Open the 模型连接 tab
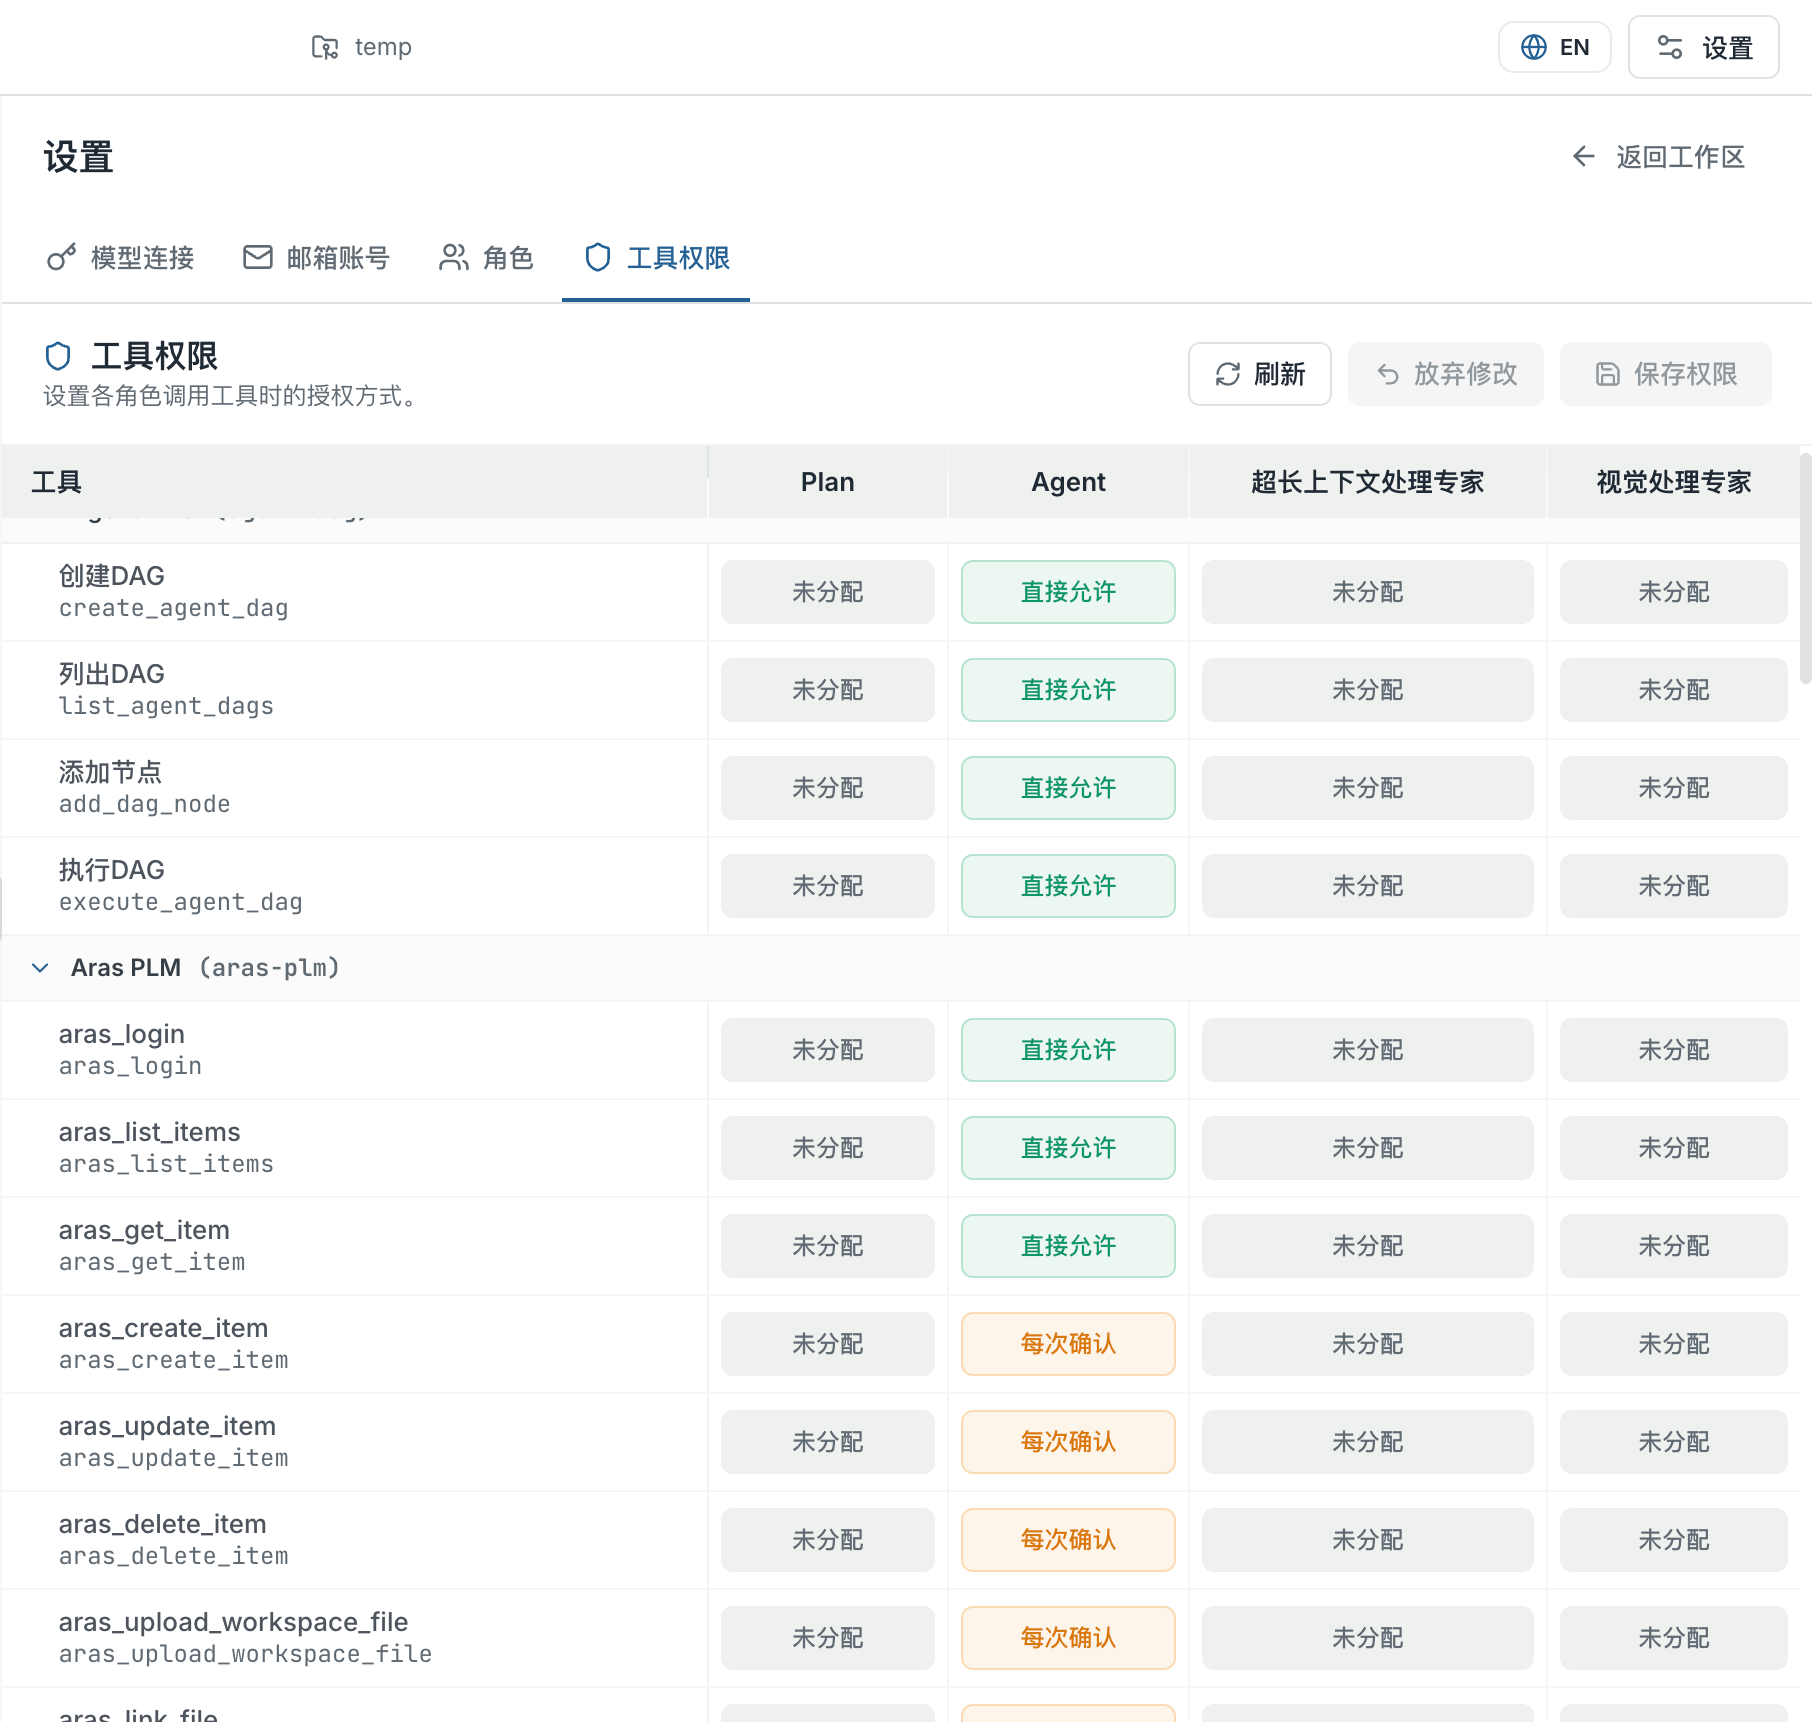 point(120,258)
